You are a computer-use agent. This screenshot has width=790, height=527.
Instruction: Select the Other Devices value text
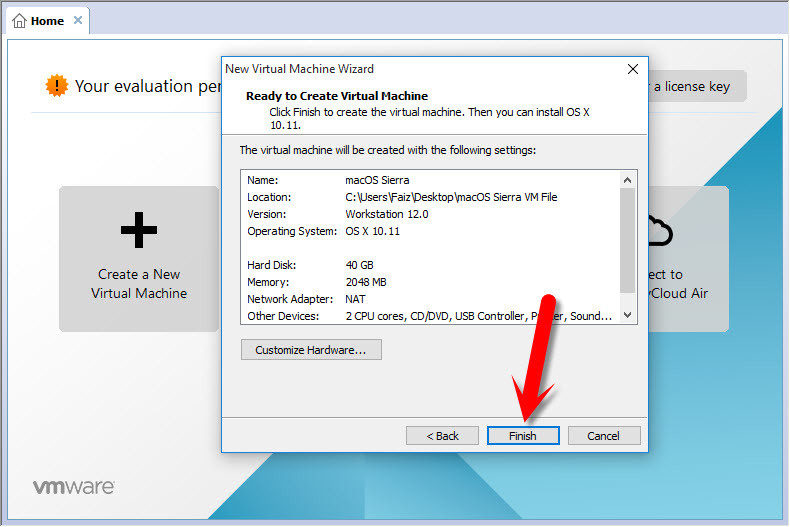click(479, 316)
